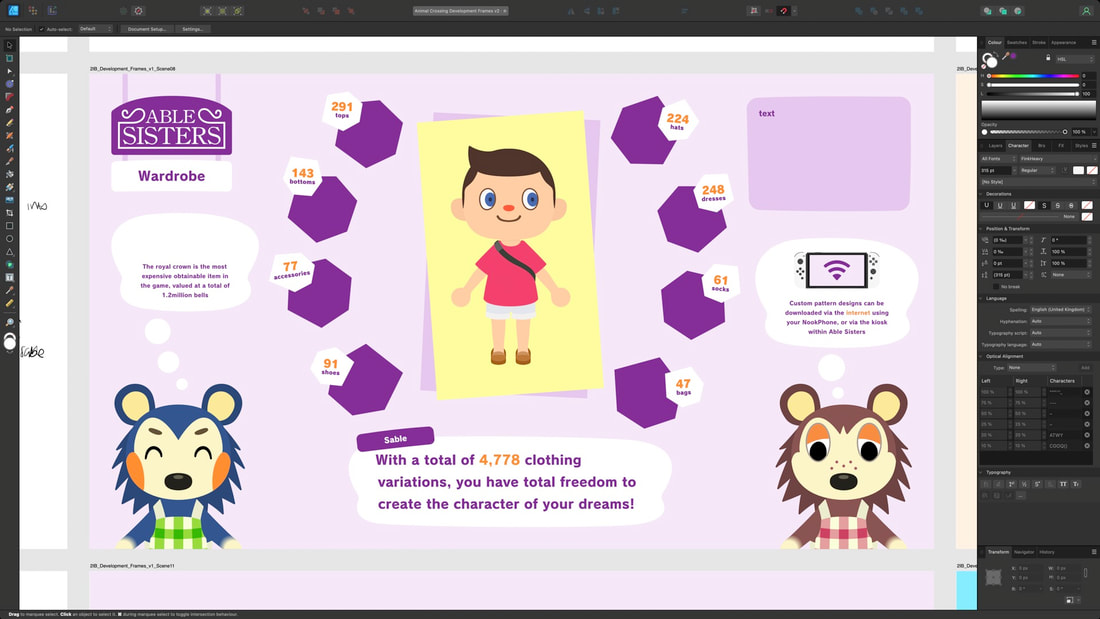Switch to the Layers tab

(x=995, y=145)
